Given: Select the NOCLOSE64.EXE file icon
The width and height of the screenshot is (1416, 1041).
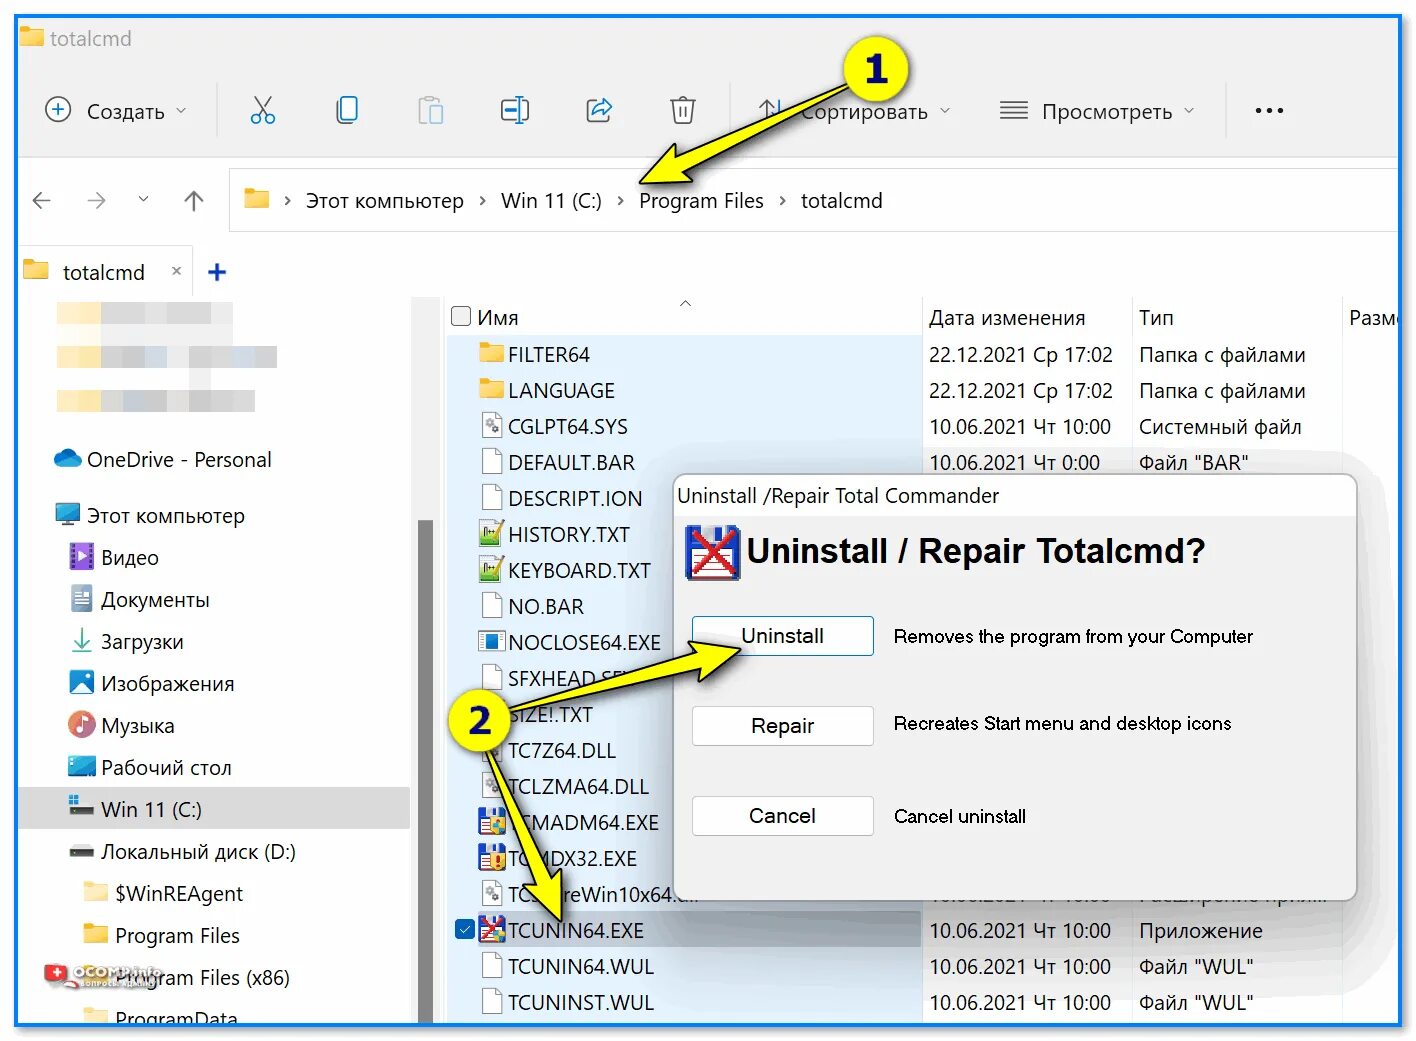Looking at the screenshot, I should click(491, 642).
